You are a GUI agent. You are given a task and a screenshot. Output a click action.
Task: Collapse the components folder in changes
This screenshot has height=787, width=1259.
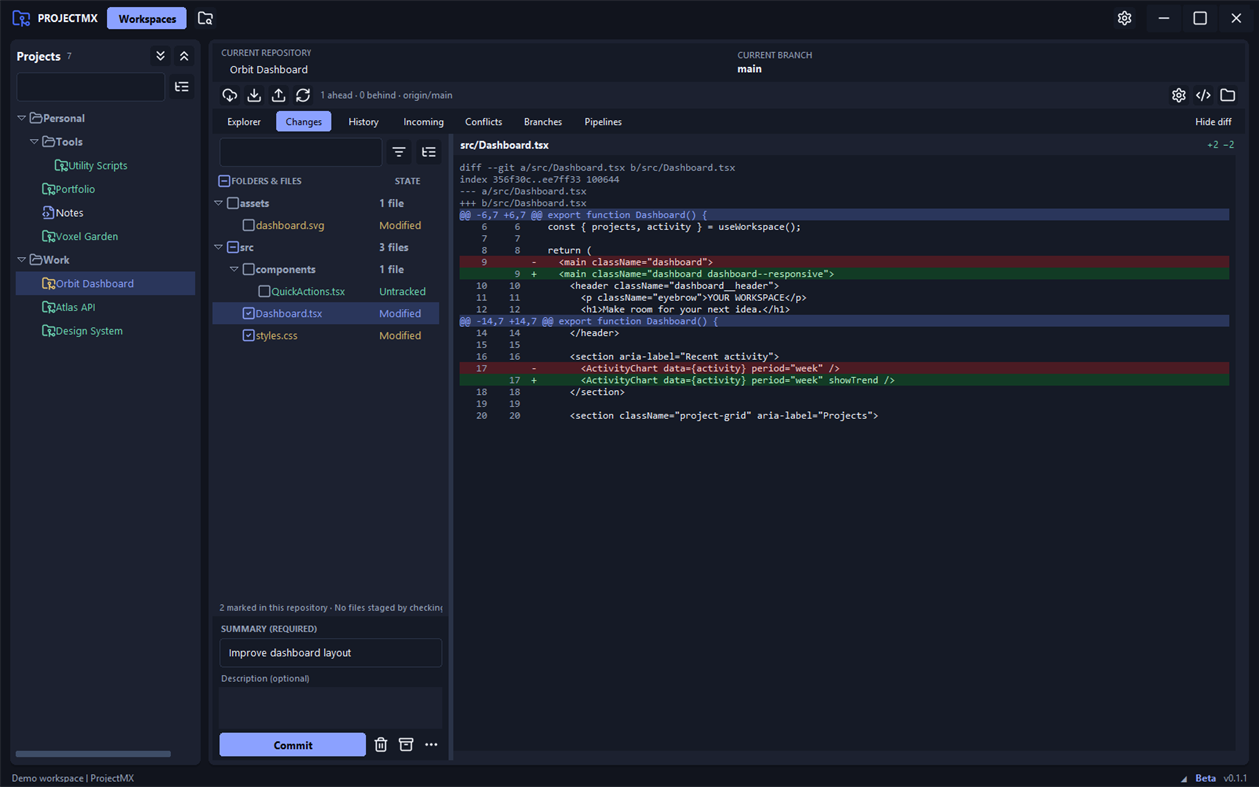(235, 269)
